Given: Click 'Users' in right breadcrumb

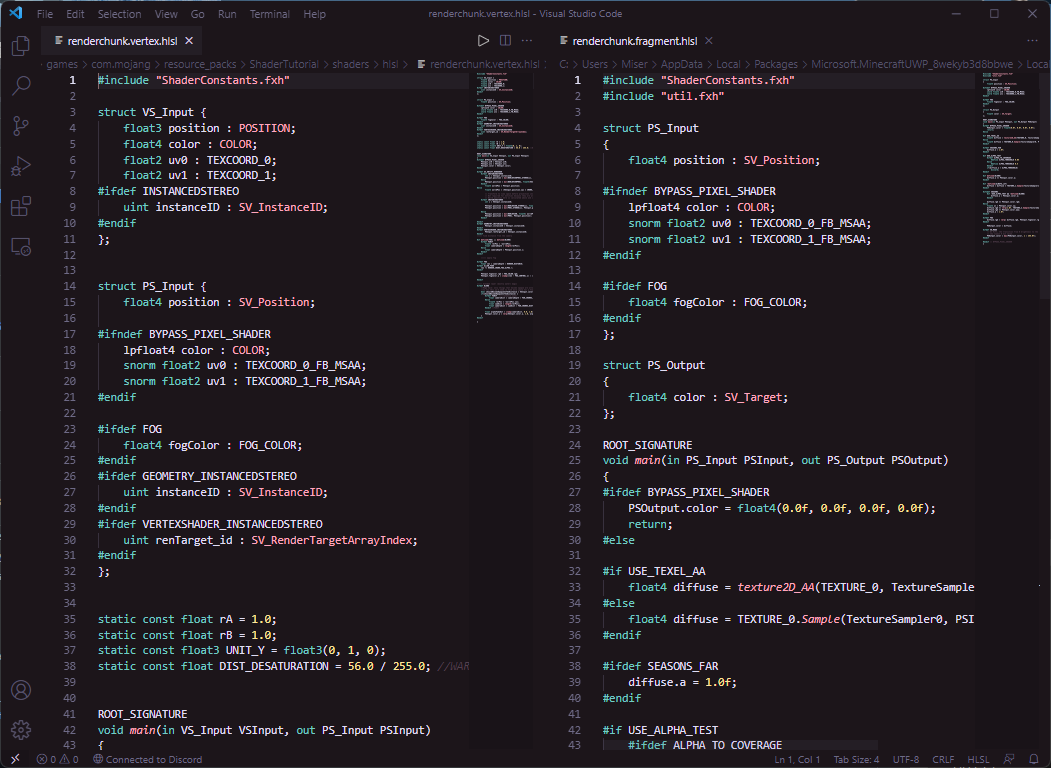Looking at the screenshot, I should [595, 64].
